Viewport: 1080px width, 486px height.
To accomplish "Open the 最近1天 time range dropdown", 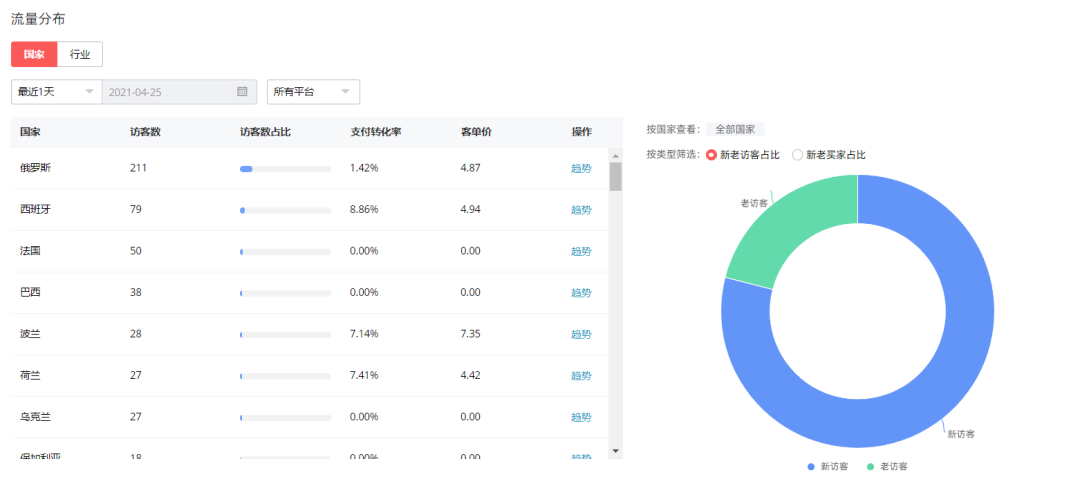I will coord(56,92).
